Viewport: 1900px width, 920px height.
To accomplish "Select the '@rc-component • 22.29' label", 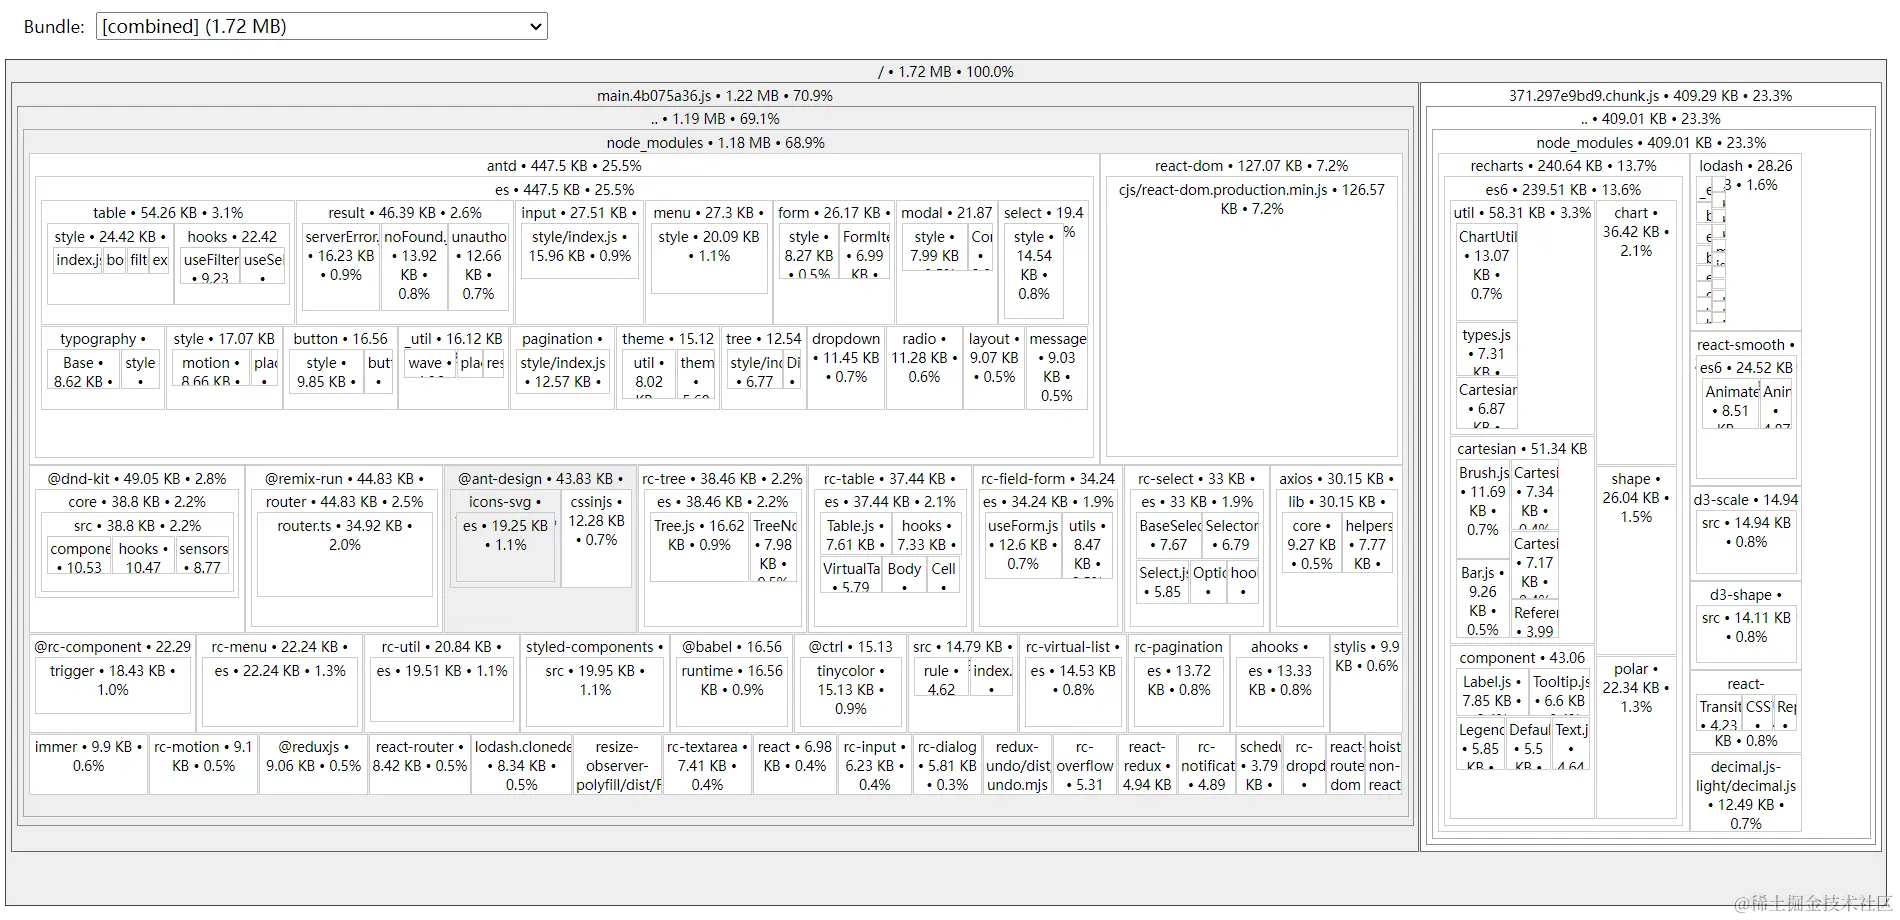I will (x=112, y=647).
